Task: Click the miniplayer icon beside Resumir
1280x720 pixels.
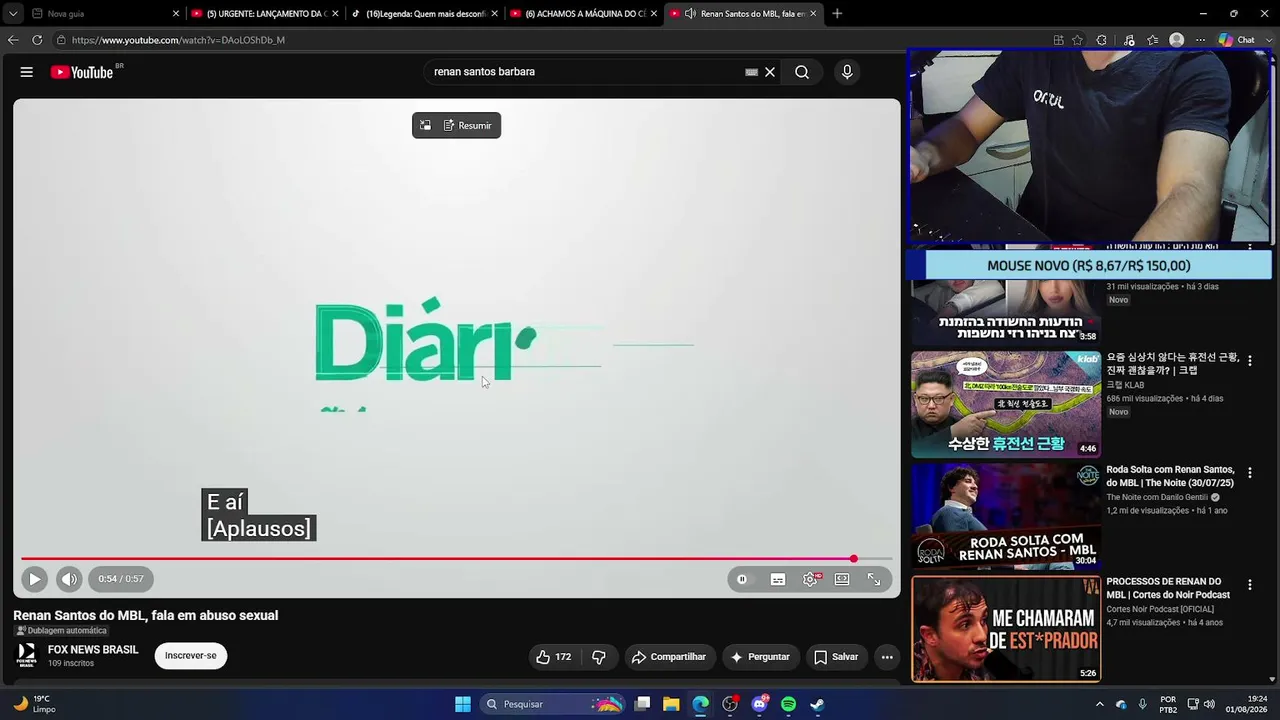Action: pos(425,126)
